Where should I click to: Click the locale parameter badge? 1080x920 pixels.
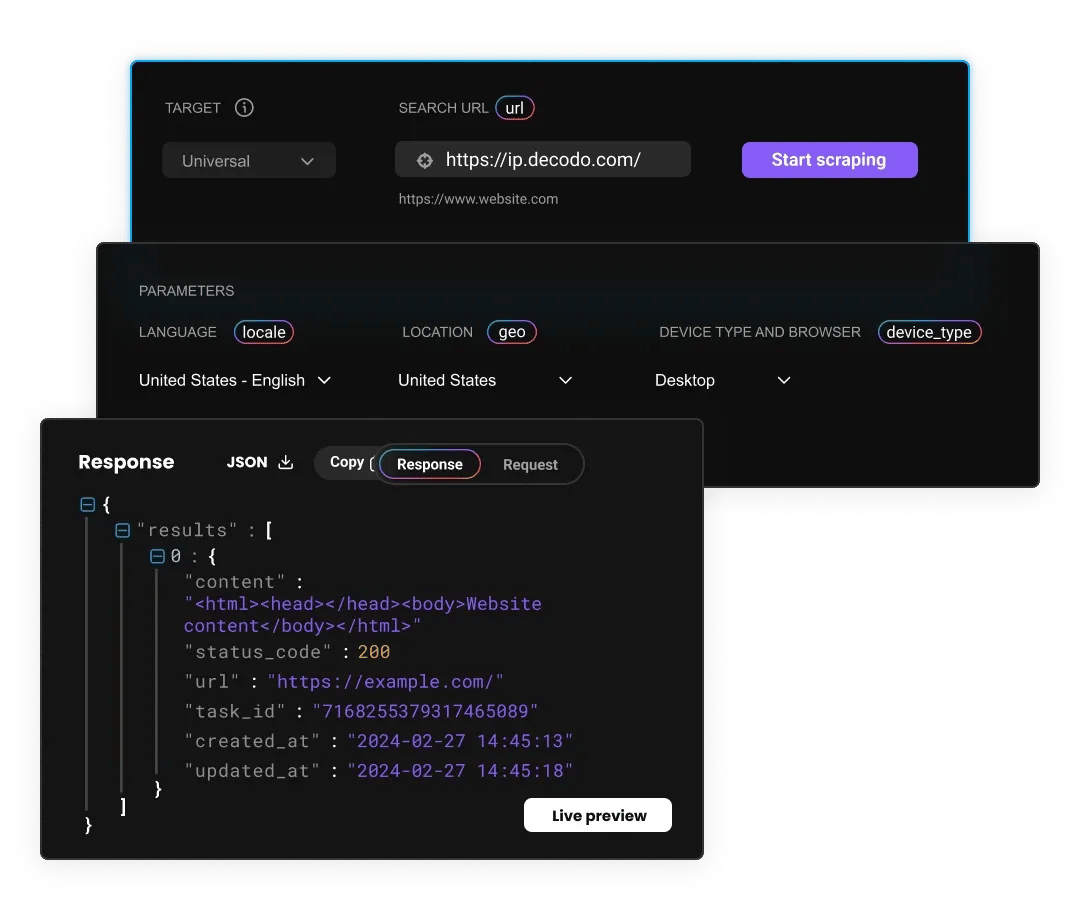click(x=264, y=332)
